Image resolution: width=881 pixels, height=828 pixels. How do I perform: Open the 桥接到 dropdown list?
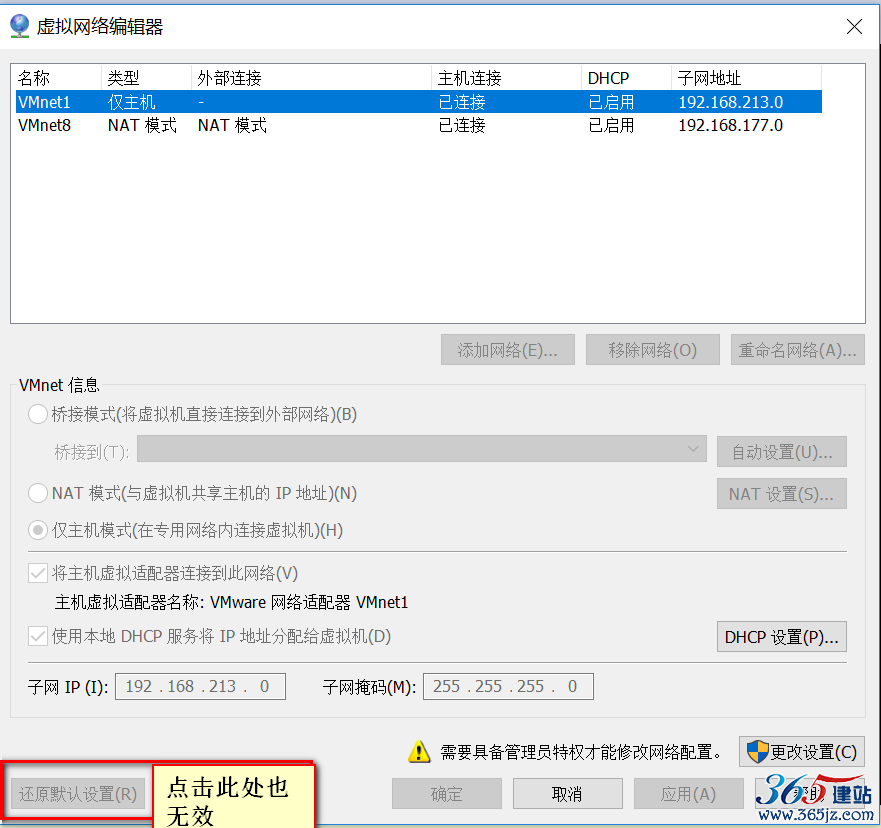click(x=421, y=449)
